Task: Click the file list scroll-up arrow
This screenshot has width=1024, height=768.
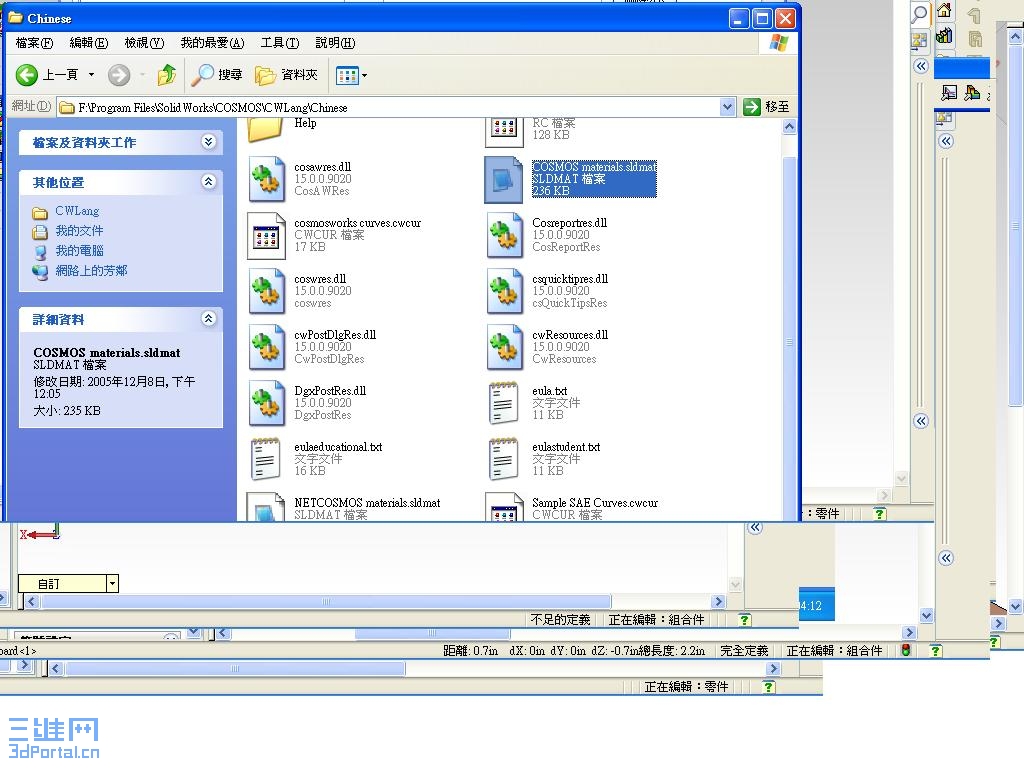Action: pos(790,127)
